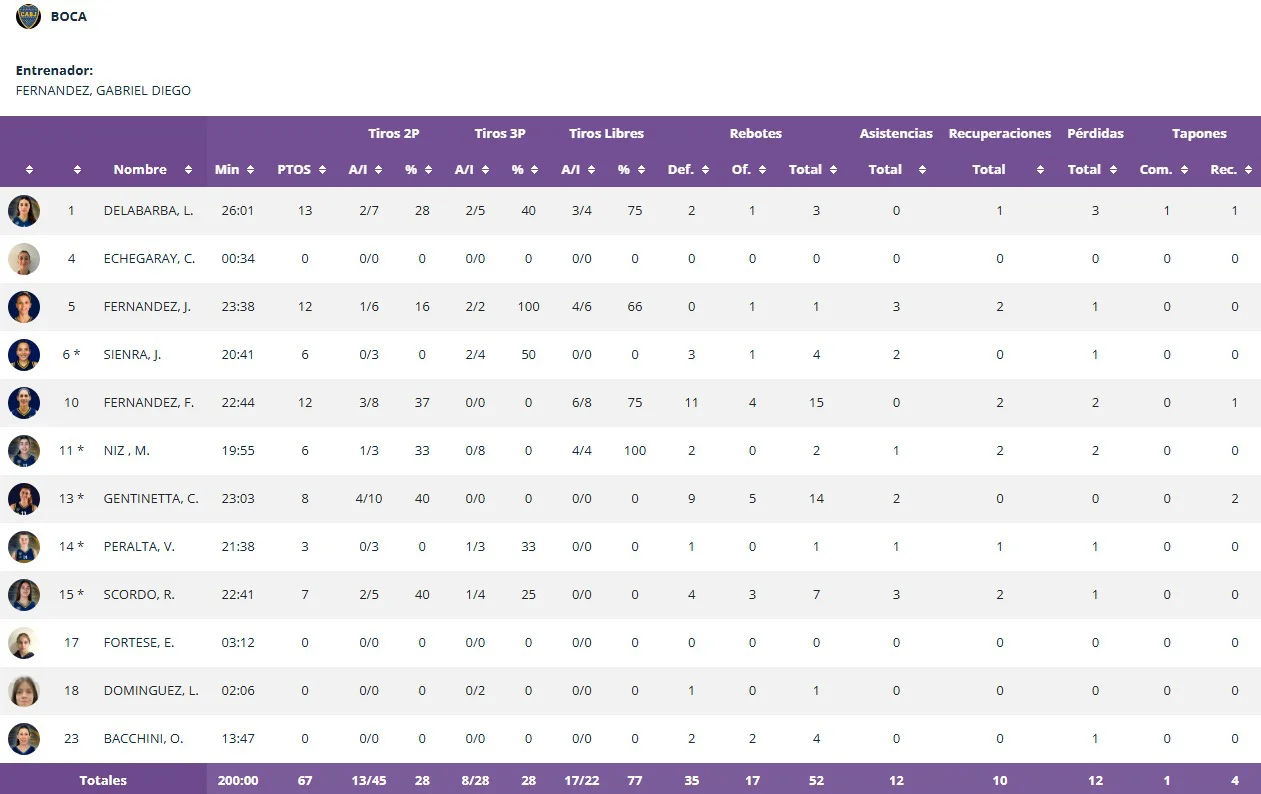1261x794 pixels.
Task: Click sort arrows for Rebotes Total
Action: click(x=833, y=170)
